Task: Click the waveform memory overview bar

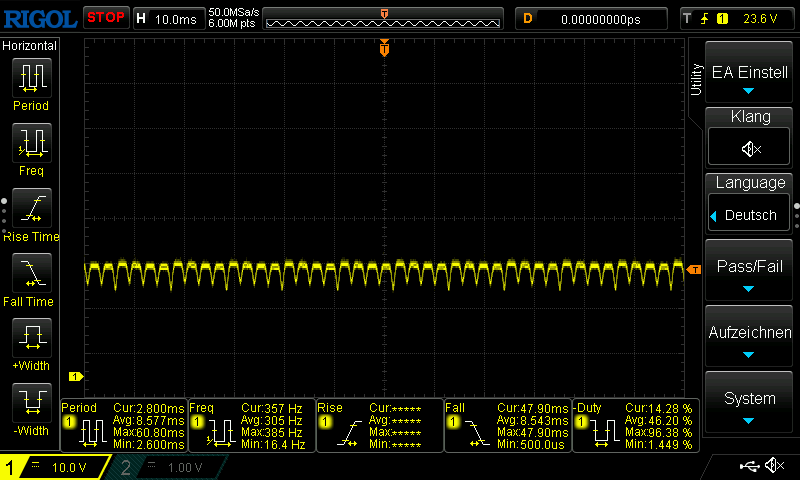Action: coord(384,18)
